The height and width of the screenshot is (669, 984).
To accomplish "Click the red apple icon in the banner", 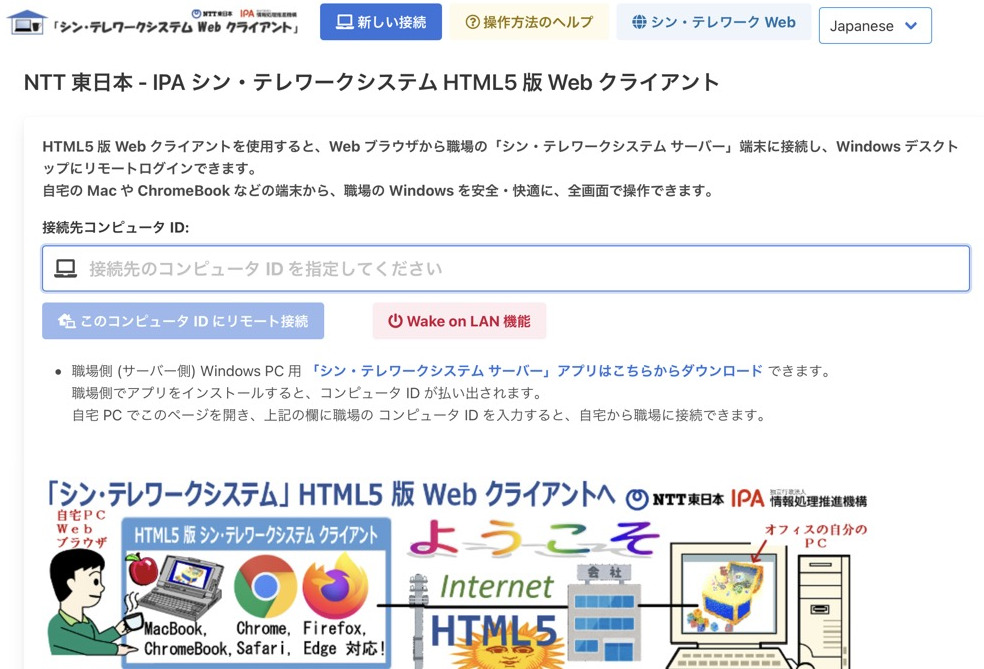I will (x=142, y=569).
